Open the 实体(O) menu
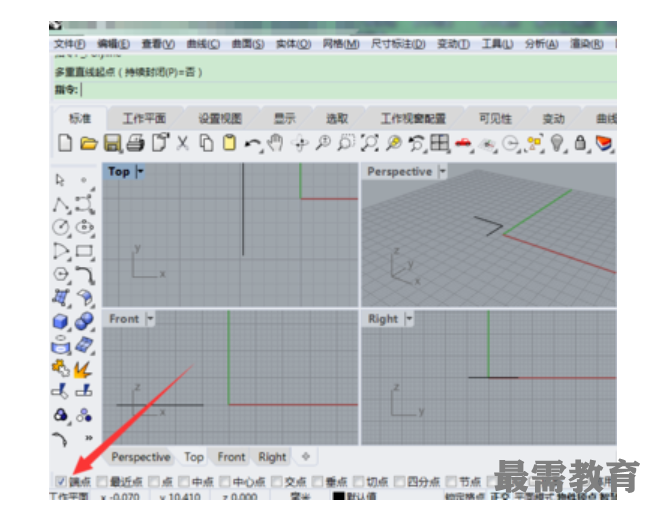Screen dimensions: 646x516 click(x=293, y=44)
